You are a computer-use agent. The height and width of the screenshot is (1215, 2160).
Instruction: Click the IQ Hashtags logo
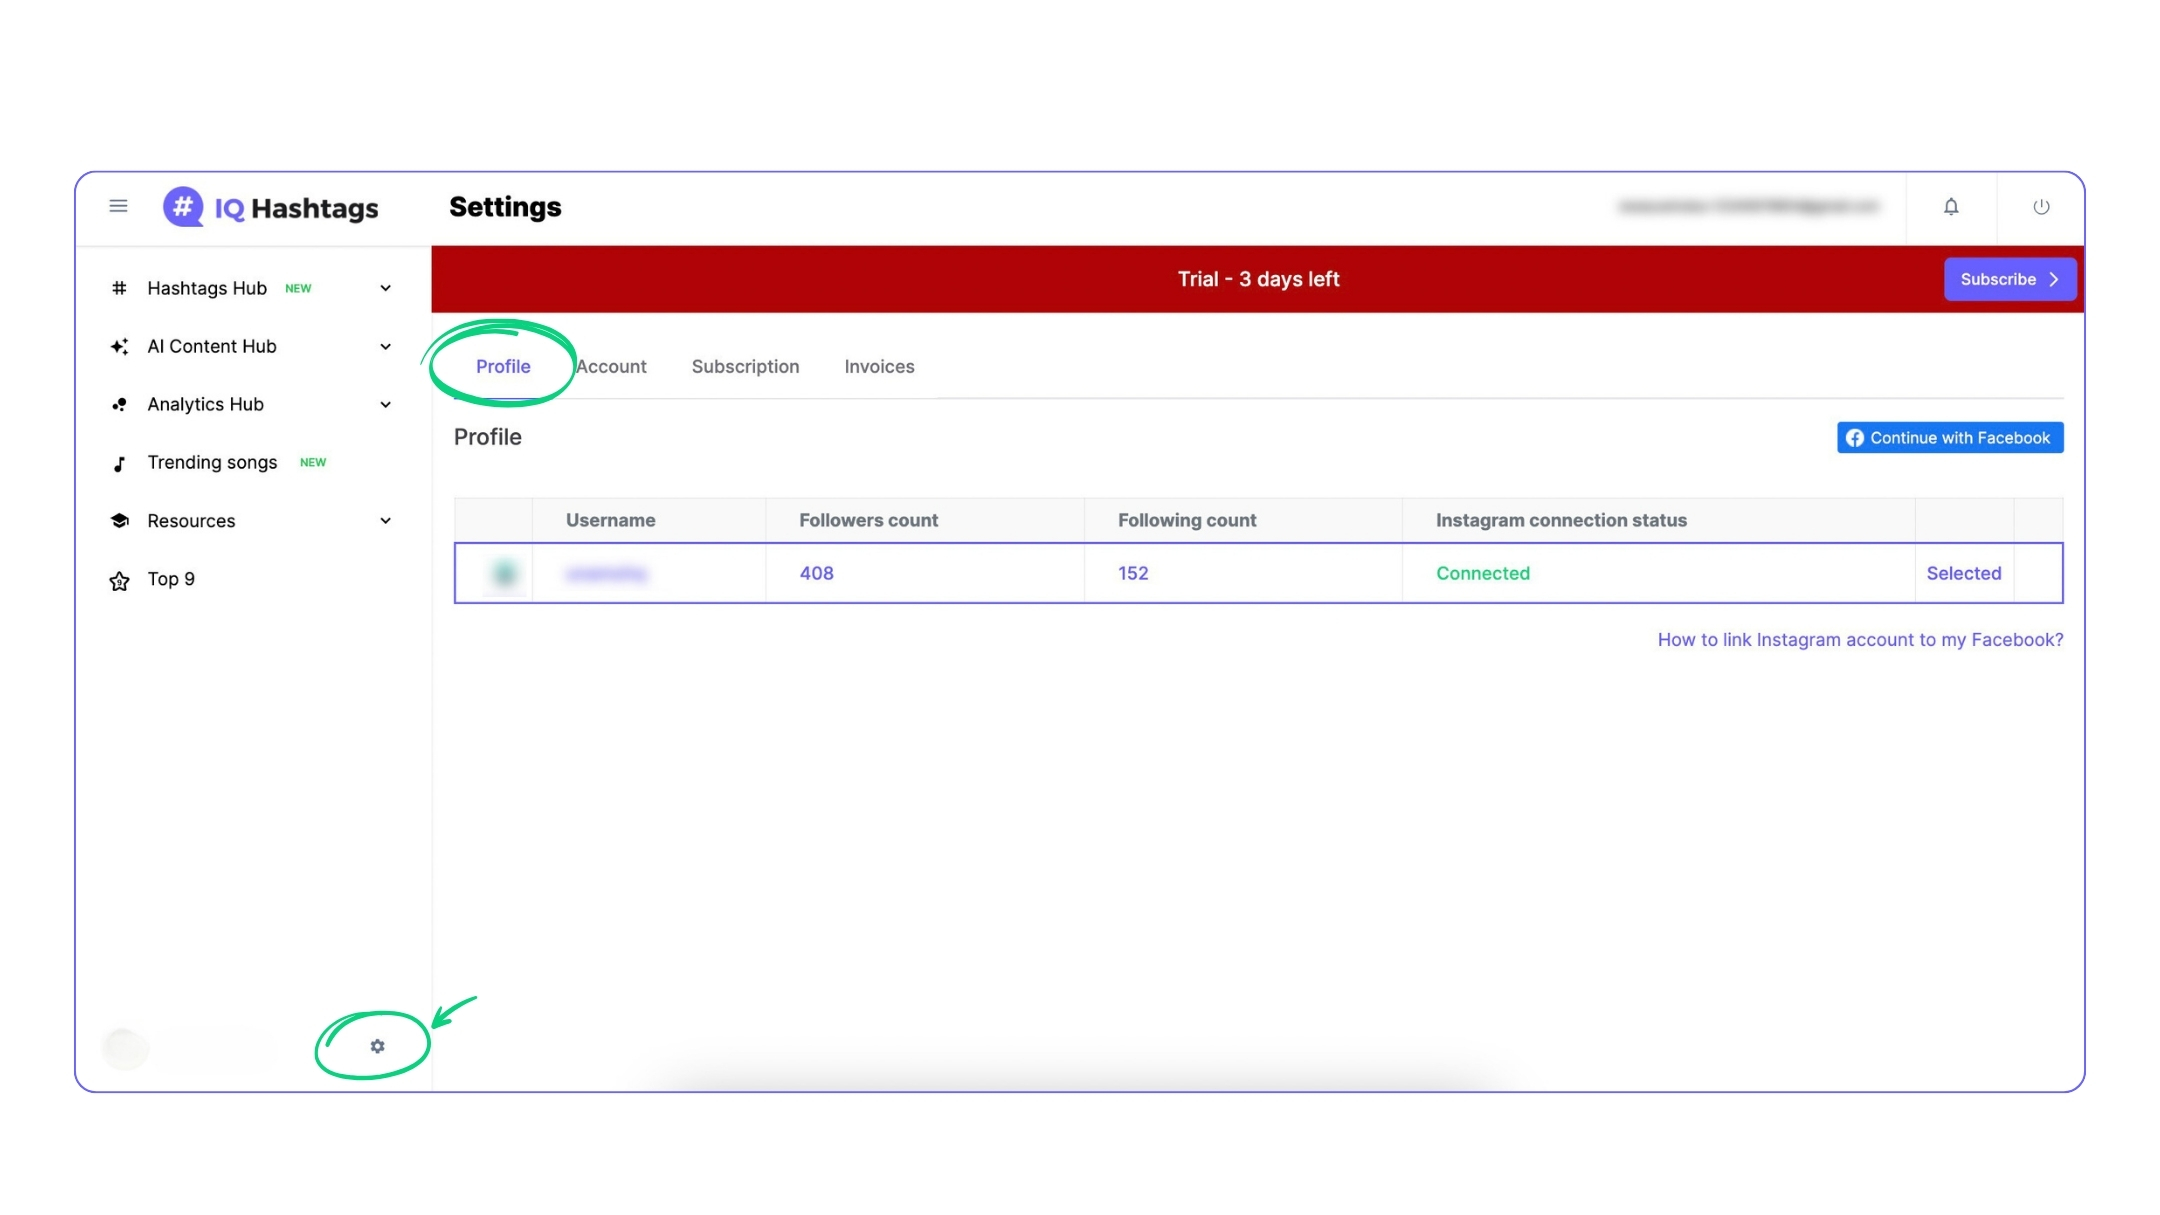[x=270, y=207]
